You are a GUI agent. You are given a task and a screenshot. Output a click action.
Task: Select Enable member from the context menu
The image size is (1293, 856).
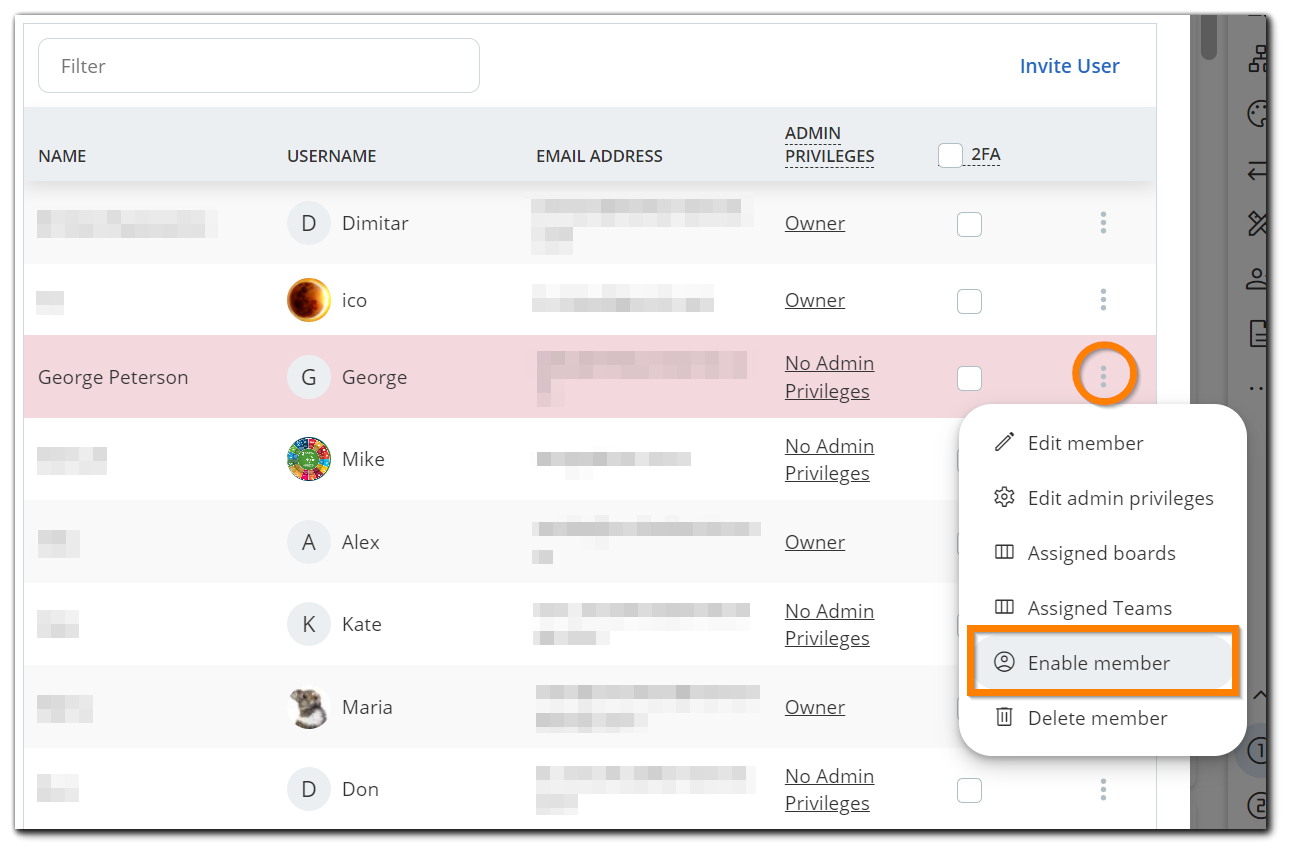[1098, 663]
